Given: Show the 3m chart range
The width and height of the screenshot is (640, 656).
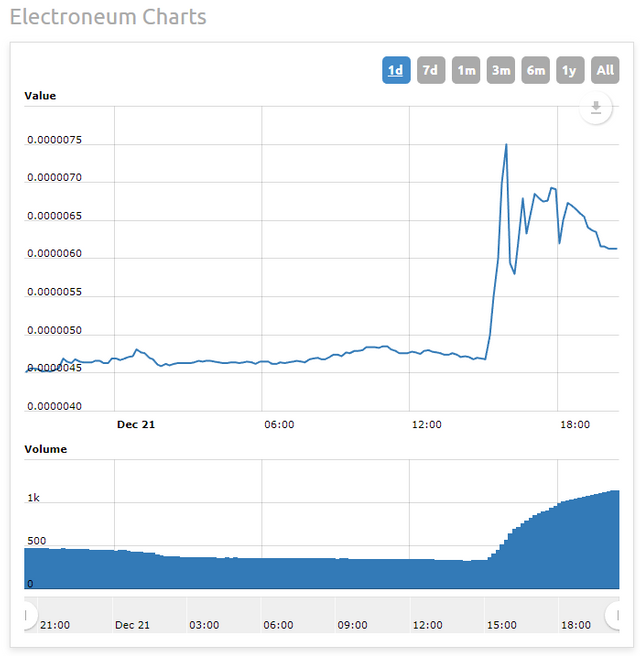Looking at the screenshot, I should [501, 70].
